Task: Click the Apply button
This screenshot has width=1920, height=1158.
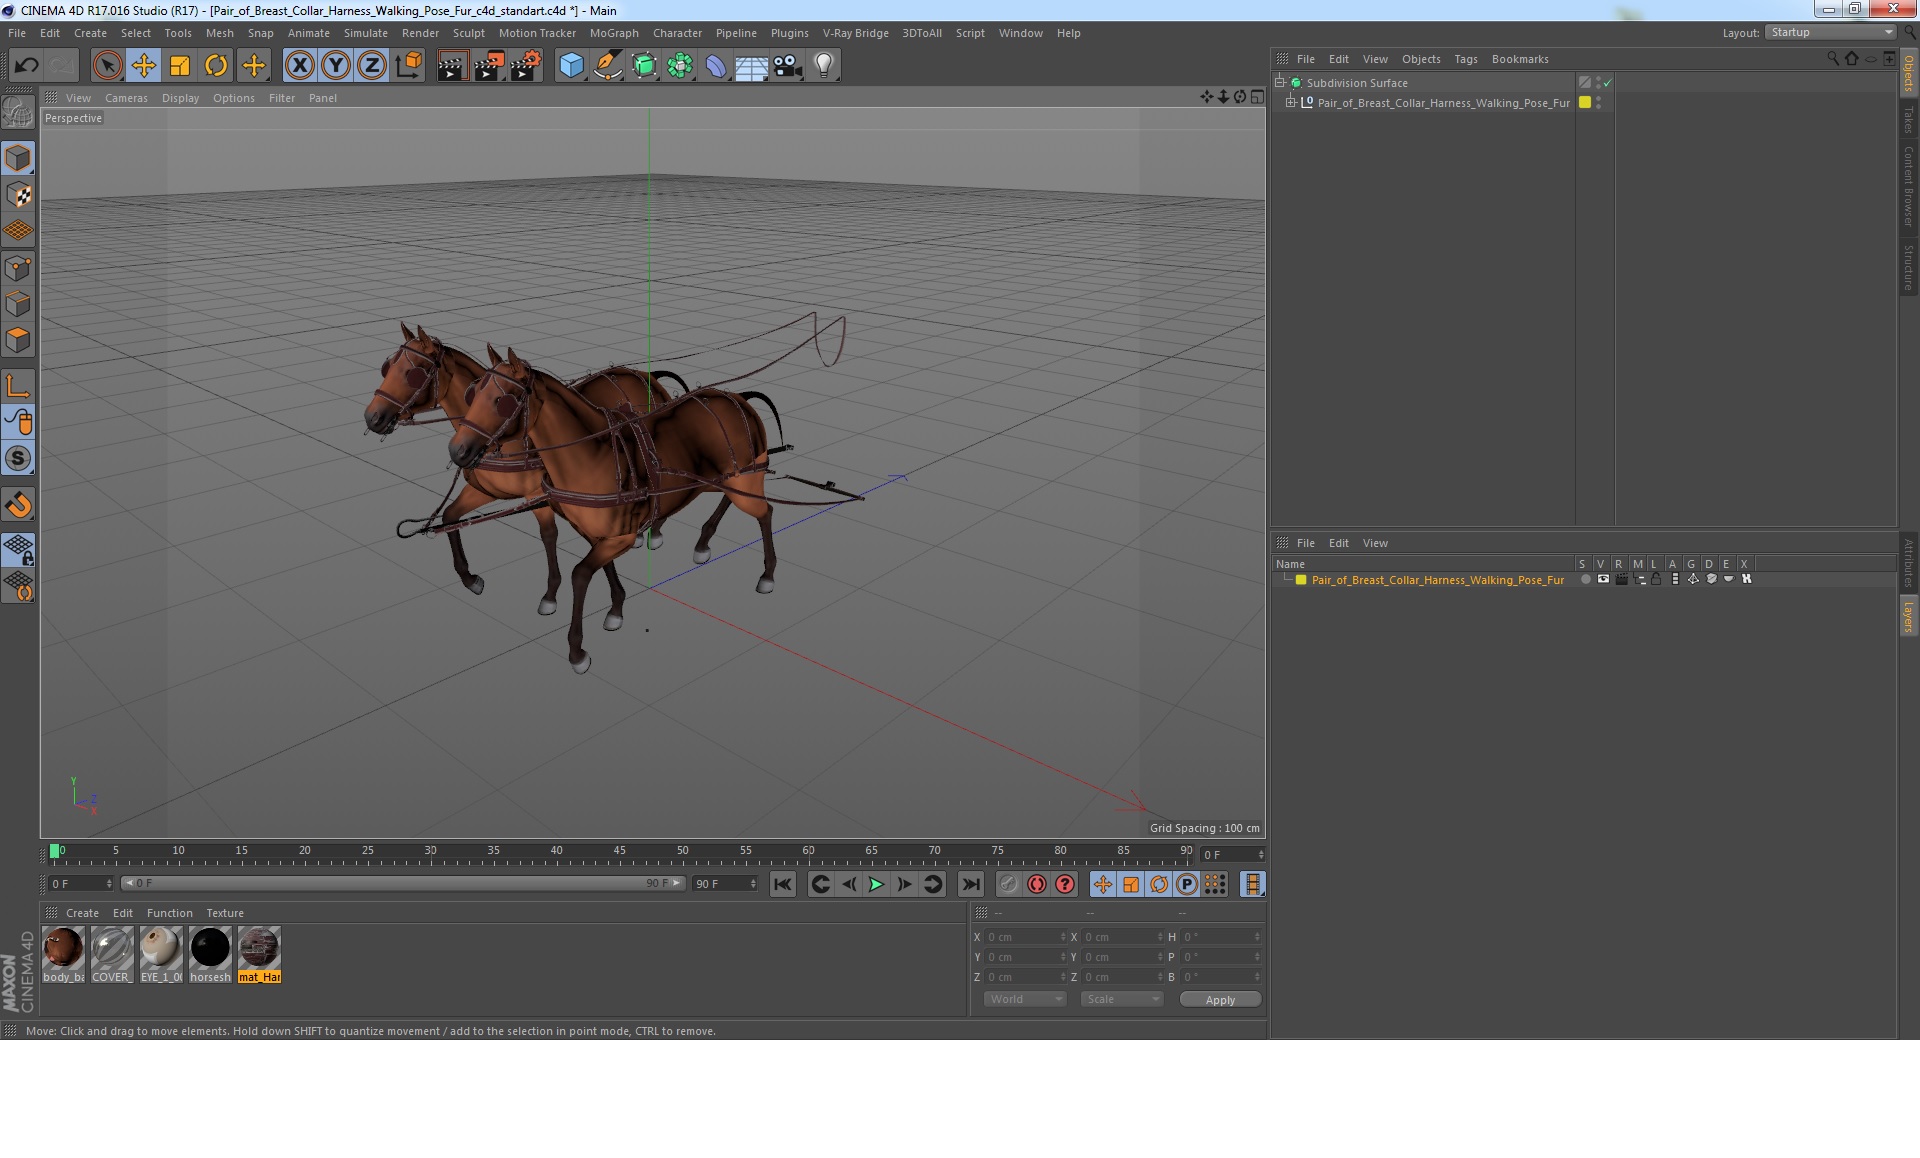Action: pos(1220,1000)
